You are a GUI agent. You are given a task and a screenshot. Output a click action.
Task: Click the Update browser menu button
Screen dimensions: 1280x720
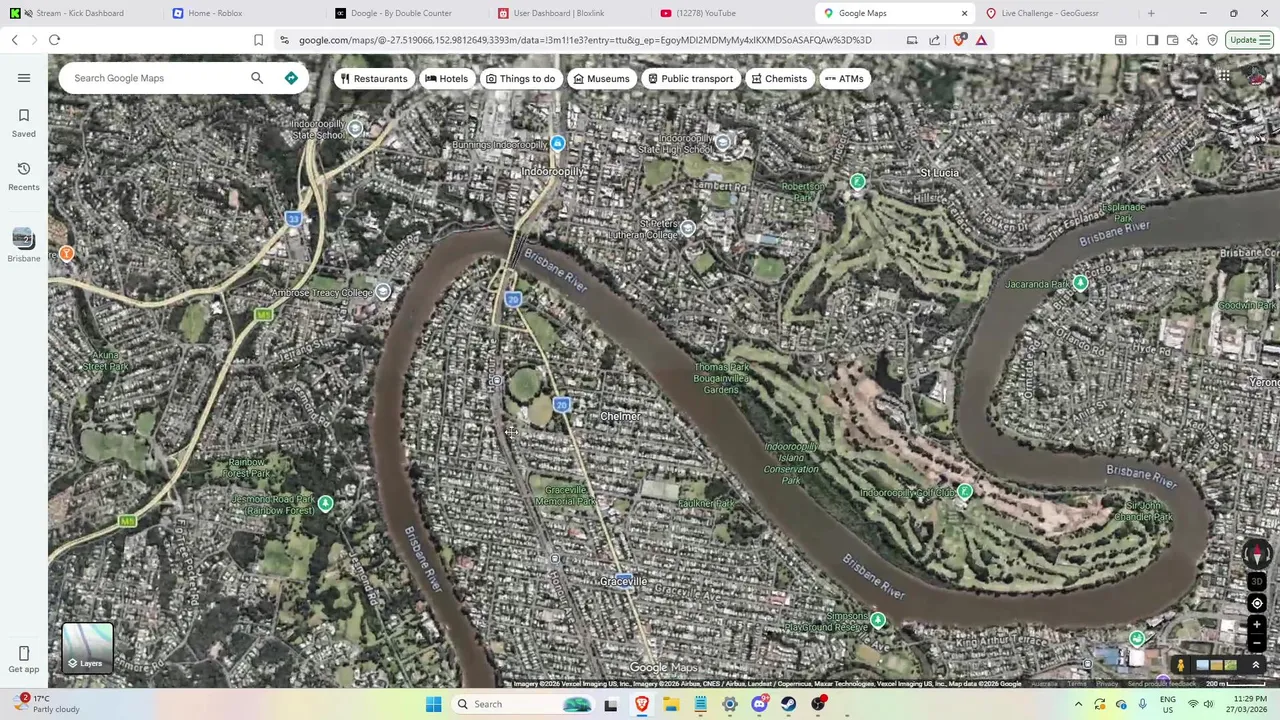tap(1250, 40)
